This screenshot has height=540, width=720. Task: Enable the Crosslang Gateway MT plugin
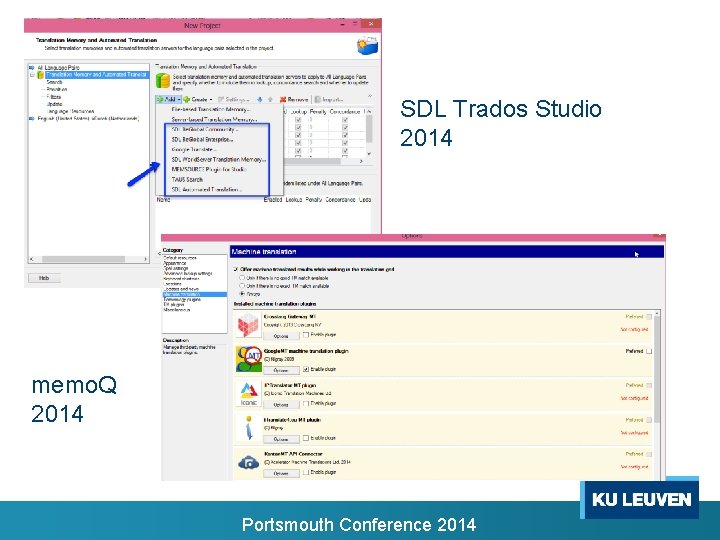tap(306, 335)
